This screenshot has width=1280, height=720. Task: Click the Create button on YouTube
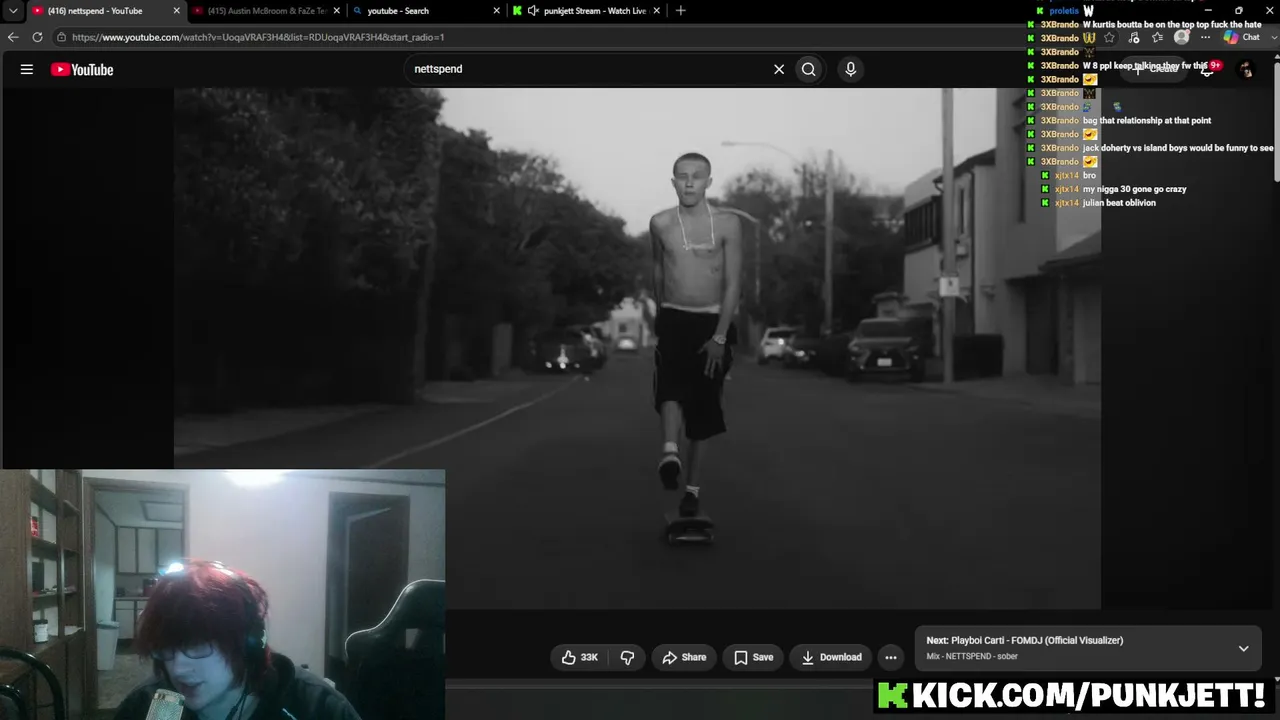(x=1156, y=69)
